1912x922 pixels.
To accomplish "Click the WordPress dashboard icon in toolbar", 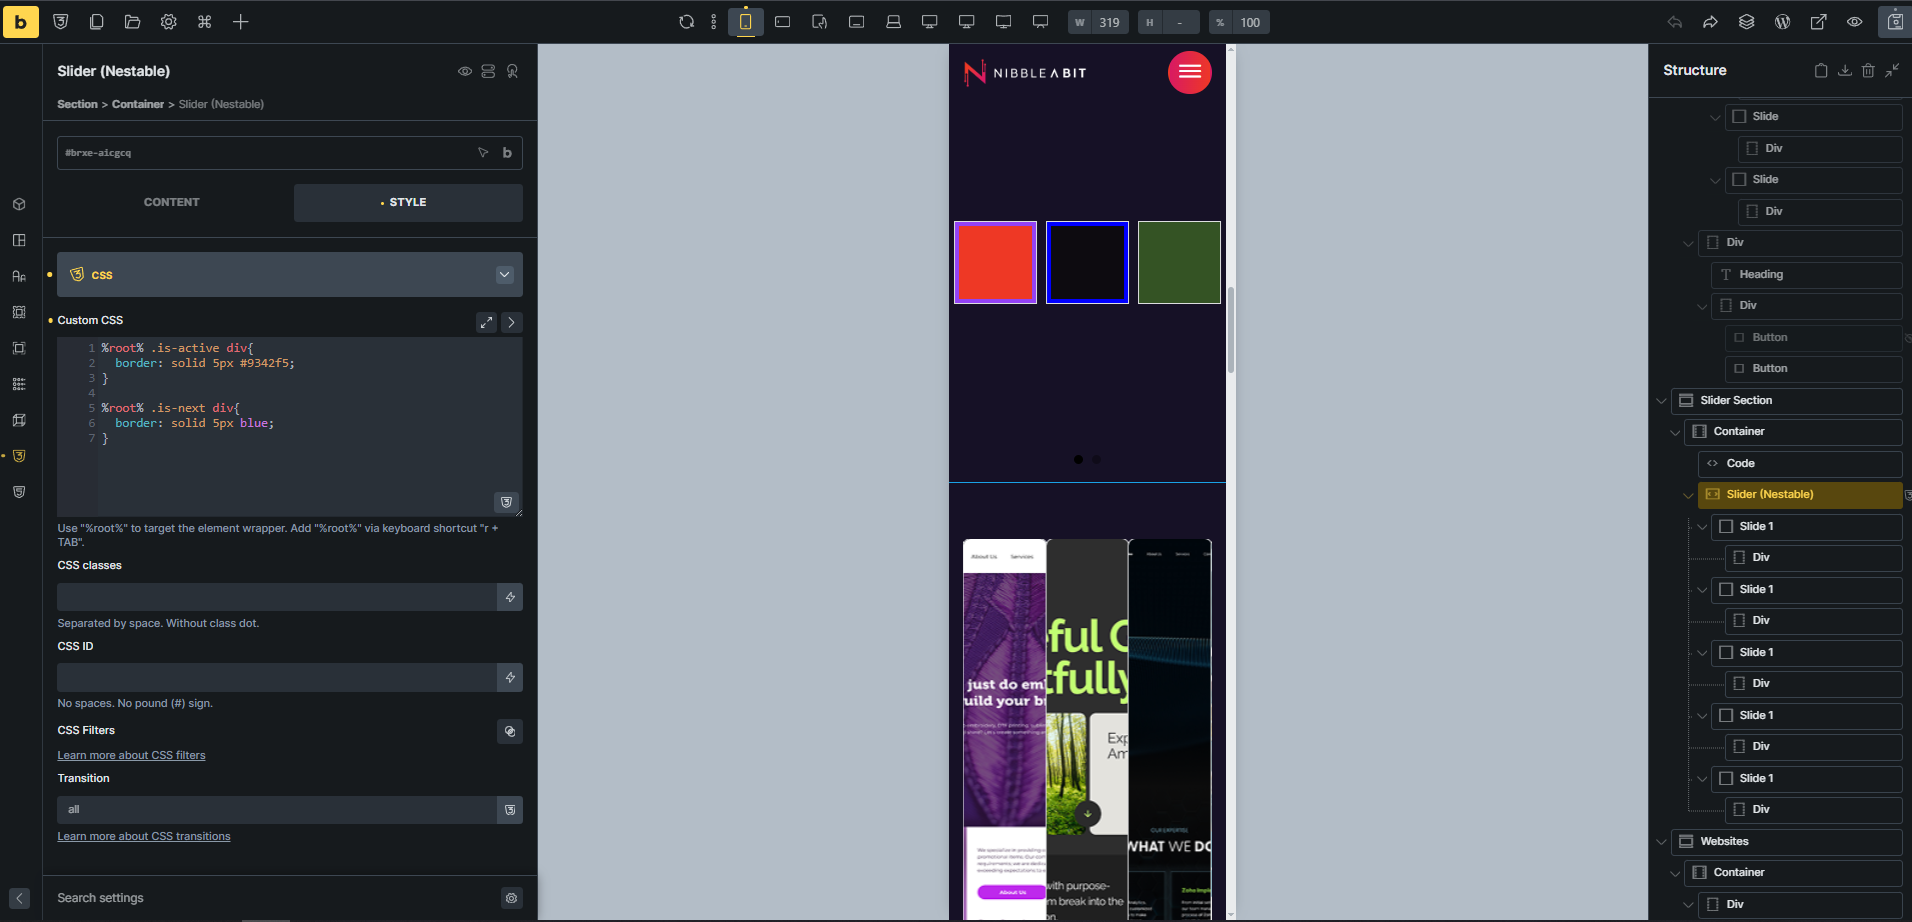I will pos(1782,22).
